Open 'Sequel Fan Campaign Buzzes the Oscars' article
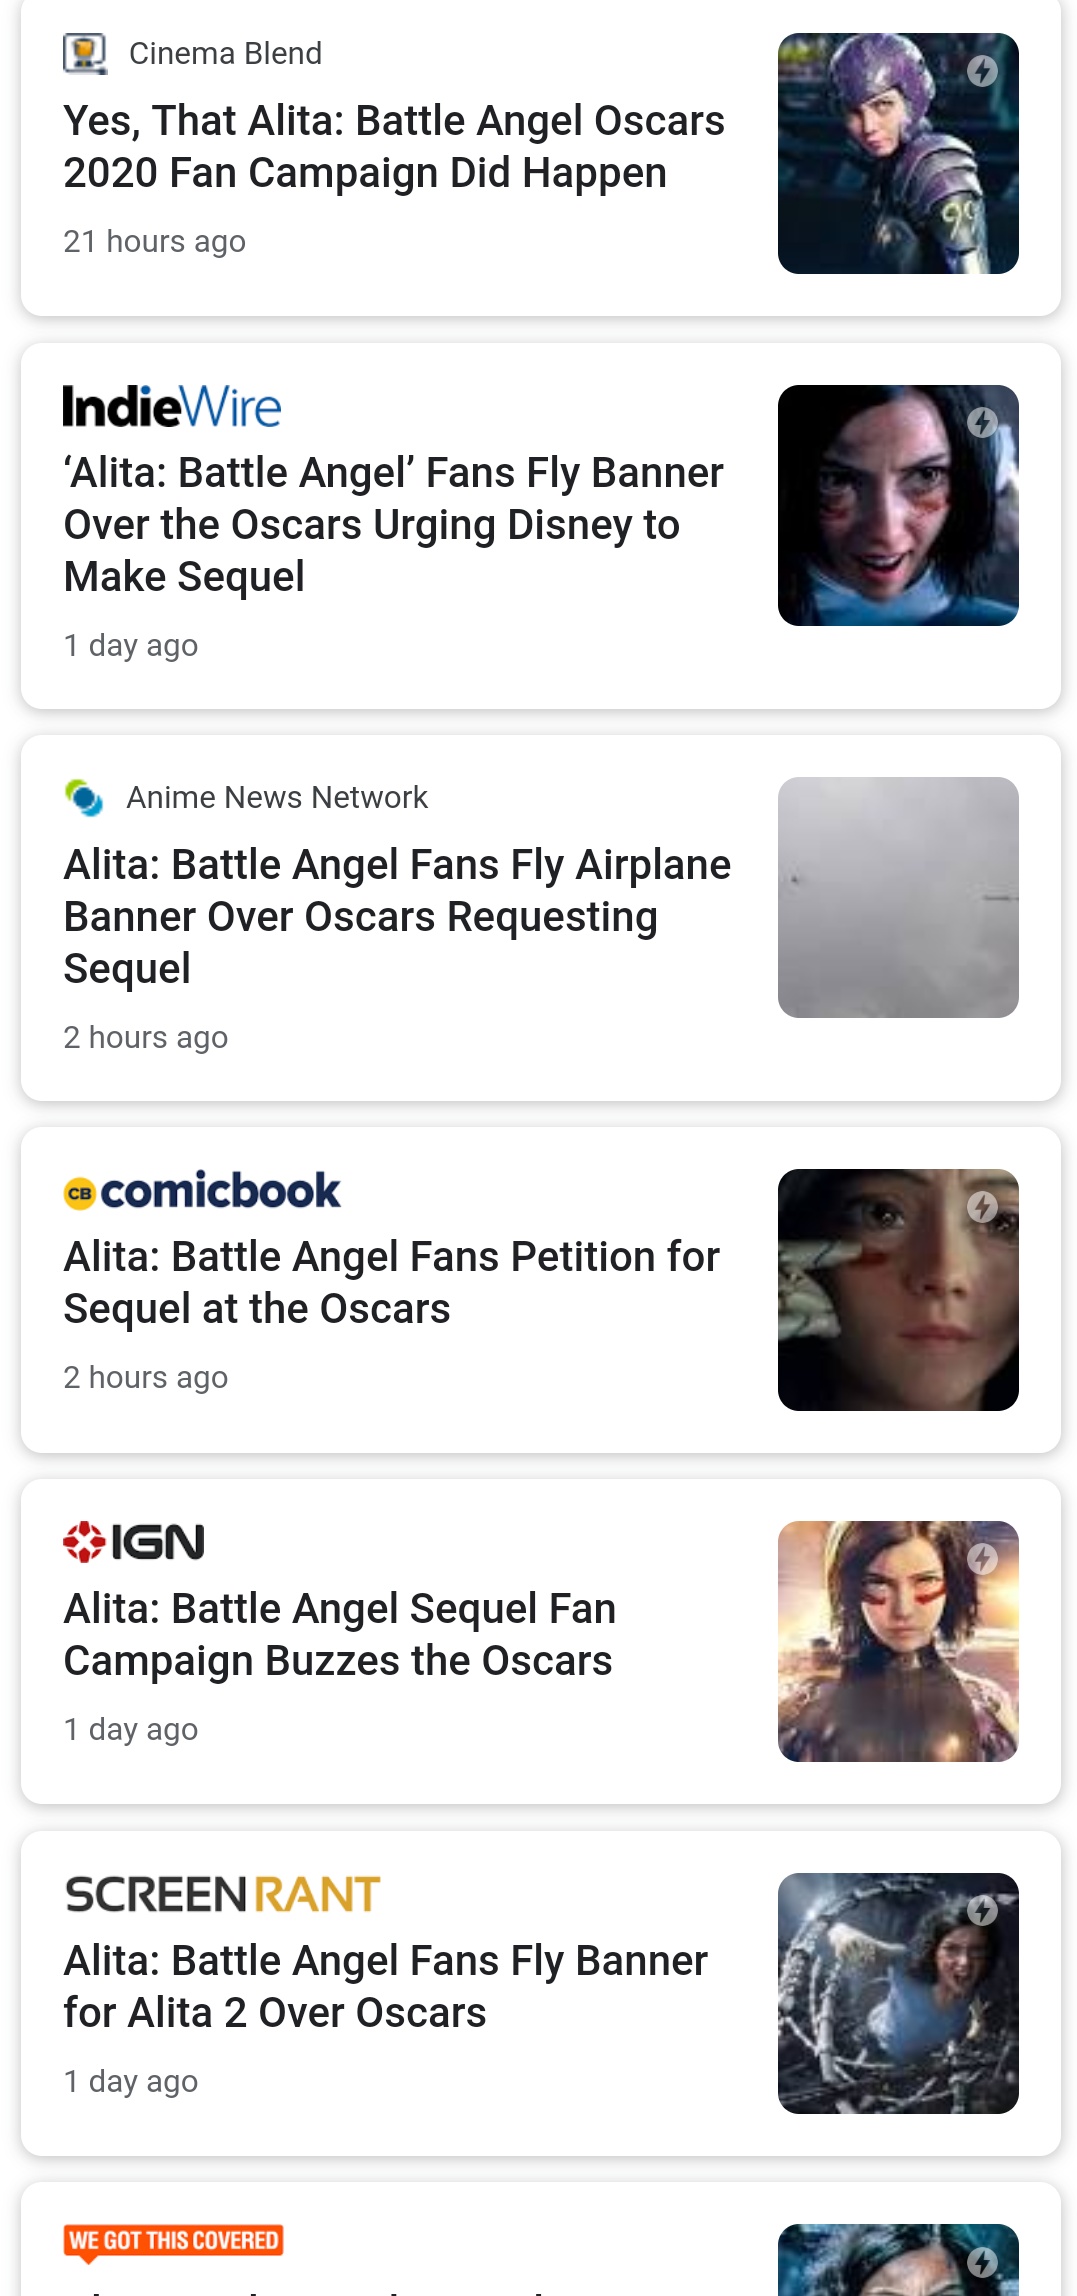The width and height of the screenshot is (1077, 2296). coord(340,1634)
